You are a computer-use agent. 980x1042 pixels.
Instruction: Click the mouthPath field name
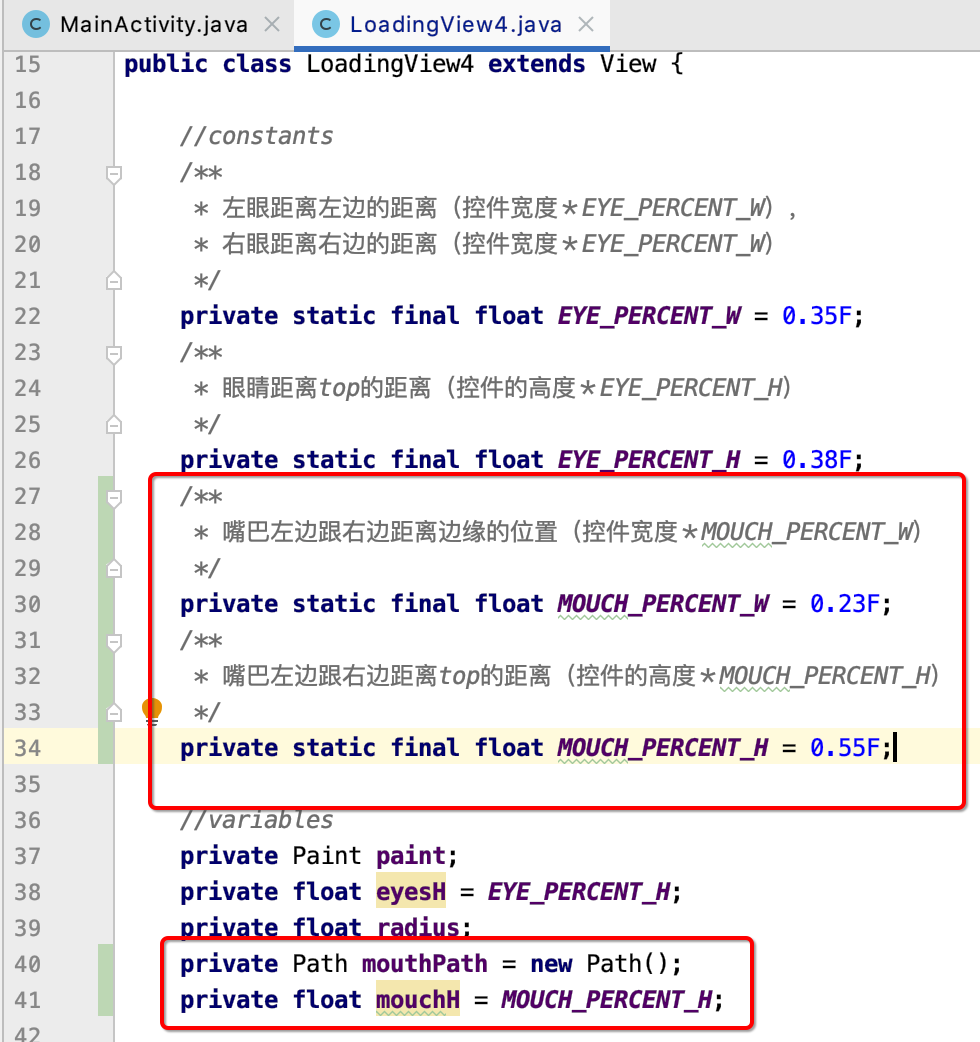[x=425, y=964]
